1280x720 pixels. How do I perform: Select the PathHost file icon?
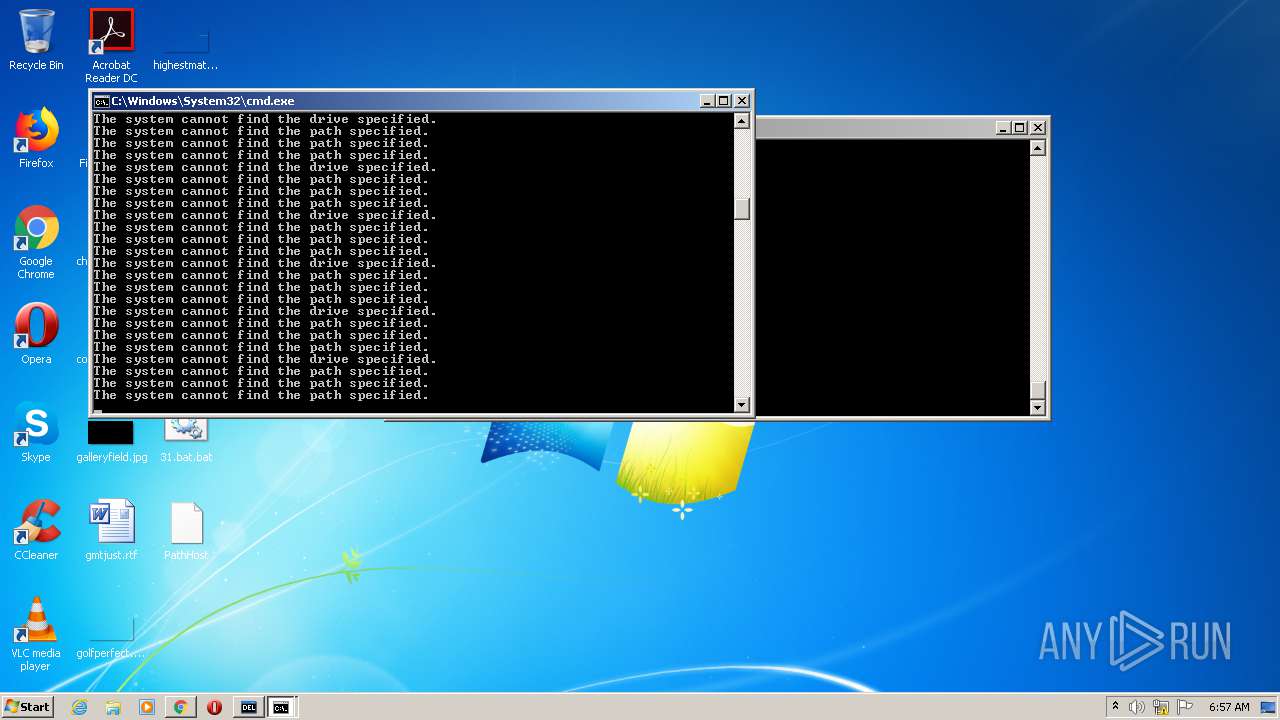tap(186, 530)
